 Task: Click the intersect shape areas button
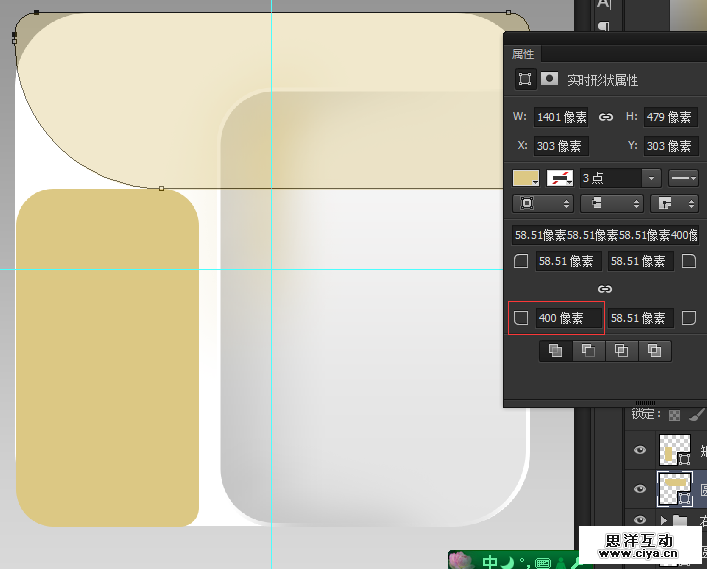pyautogui.click(x=621, y=350)
